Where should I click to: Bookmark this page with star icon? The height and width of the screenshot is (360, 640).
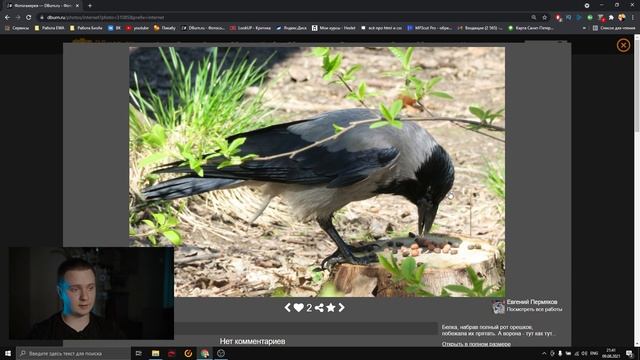pos(544,18)
